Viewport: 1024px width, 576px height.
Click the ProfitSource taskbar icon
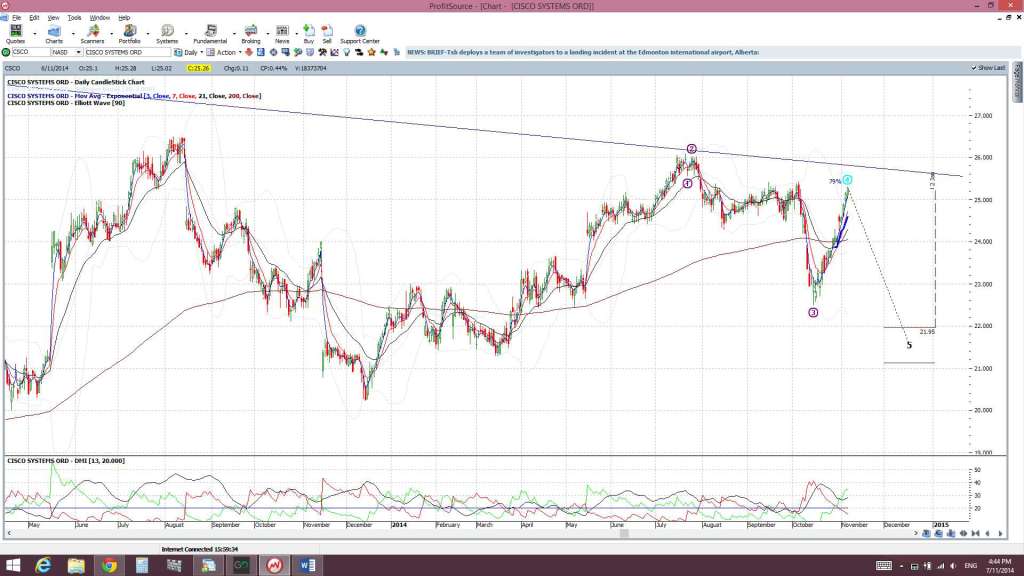point(274,566)
